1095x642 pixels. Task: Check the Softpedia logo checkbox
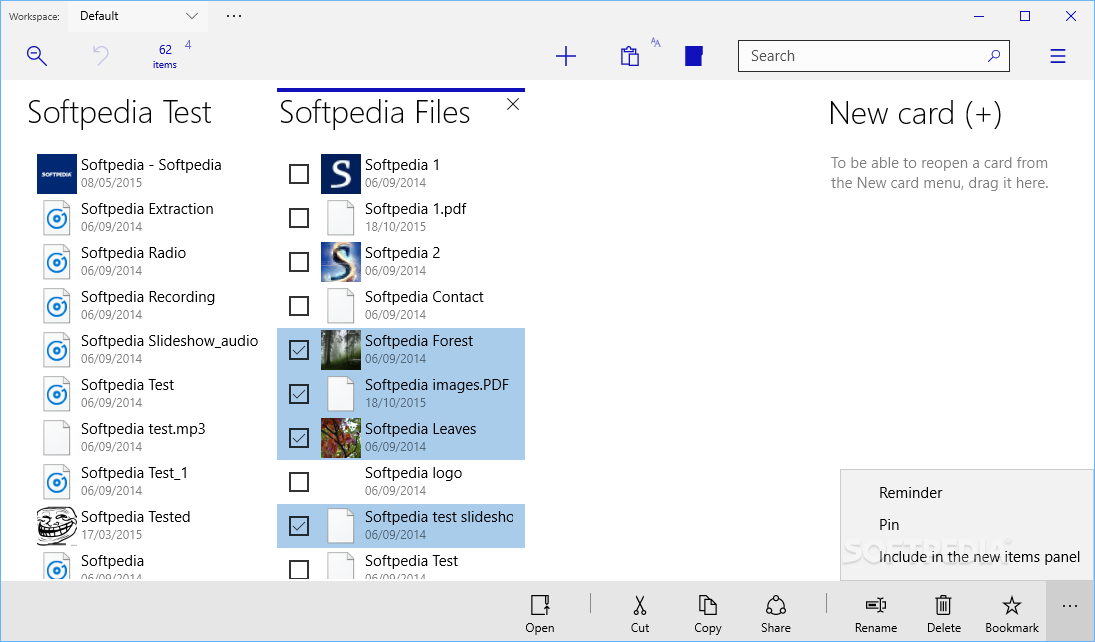click(x=299, y=481)
